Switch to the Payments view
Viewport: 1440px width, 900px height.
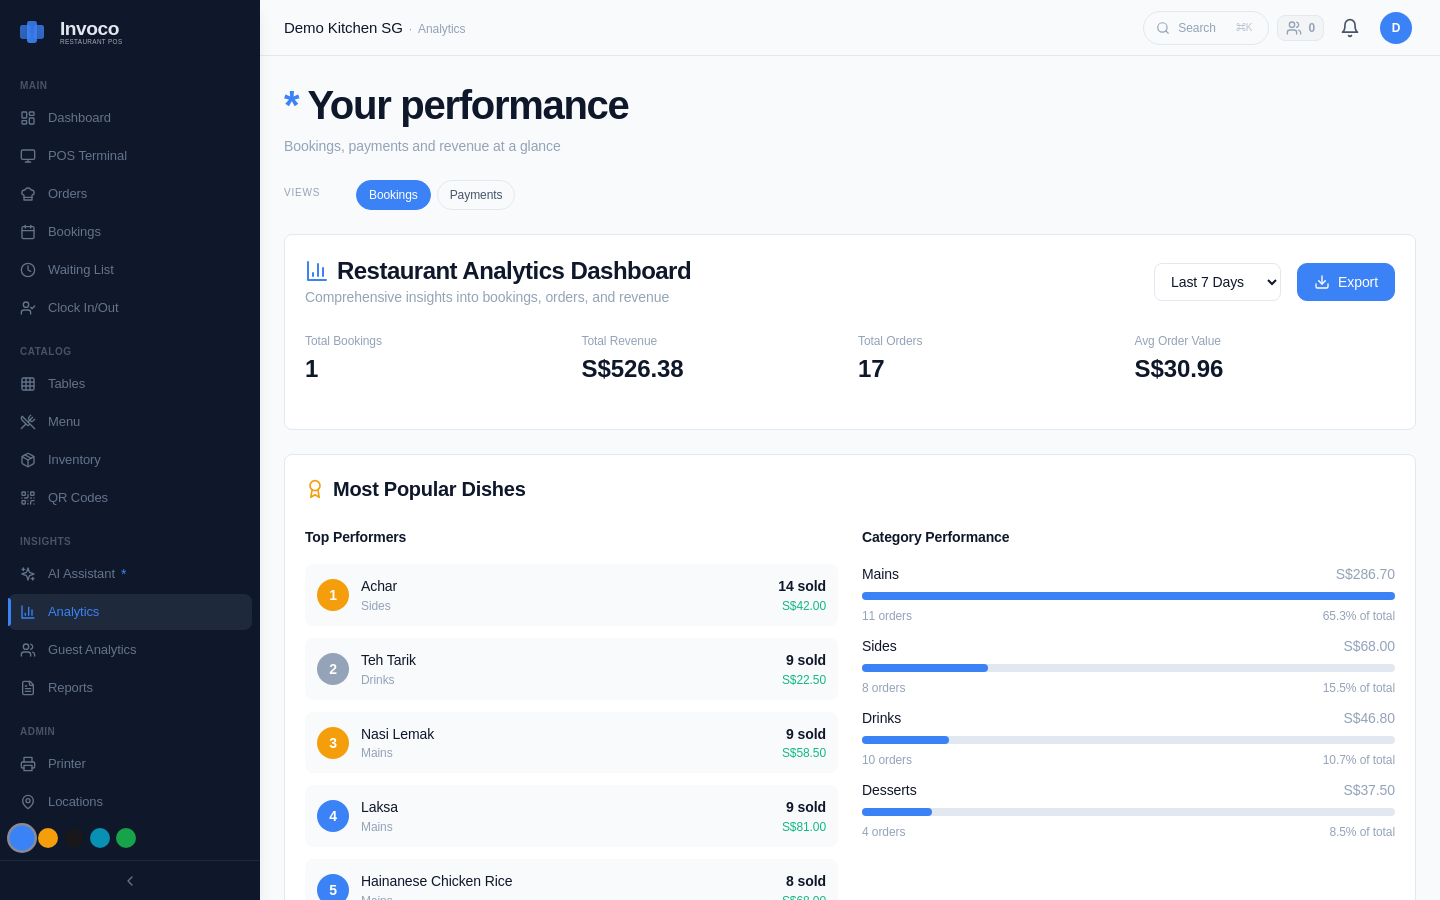475,195
